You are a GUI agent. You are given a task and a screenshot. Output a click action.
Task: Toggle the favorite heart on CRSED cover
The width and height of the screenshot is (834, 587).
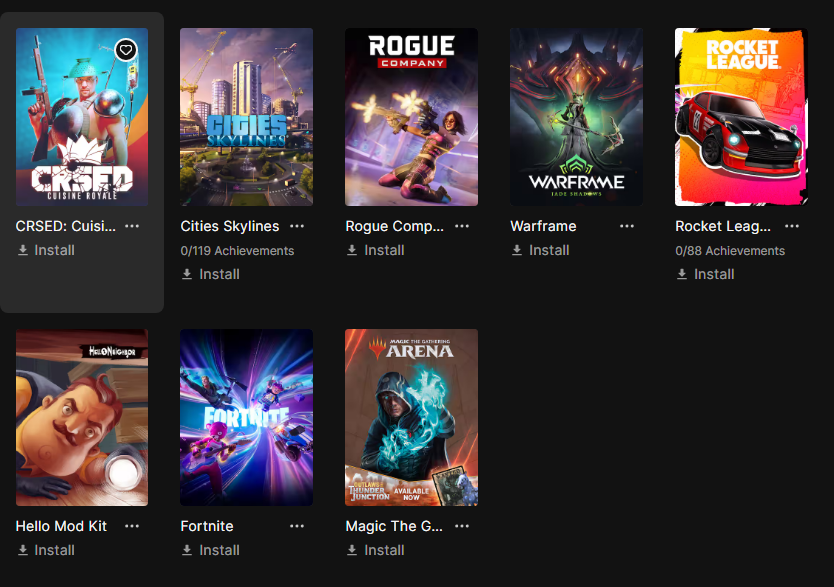[126, 50]
